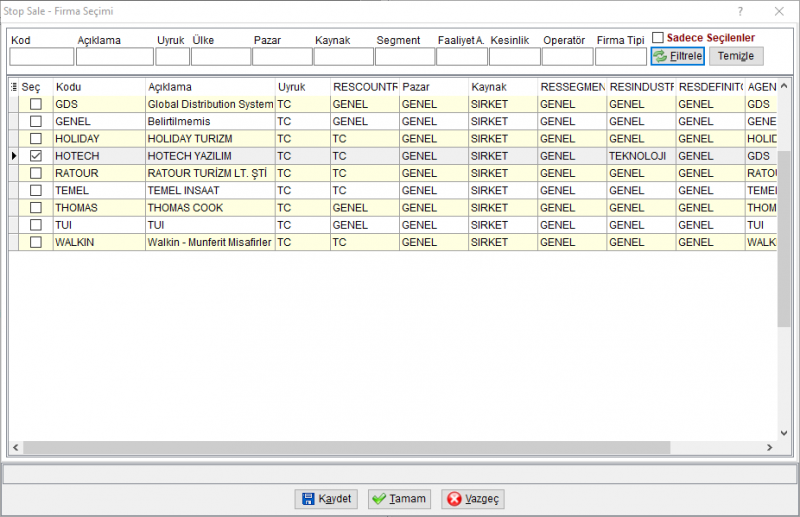The height and width of the screenshot is (517, 800).
Task: Click the Filtrele refresh icon button
Action: coord(660,56)
